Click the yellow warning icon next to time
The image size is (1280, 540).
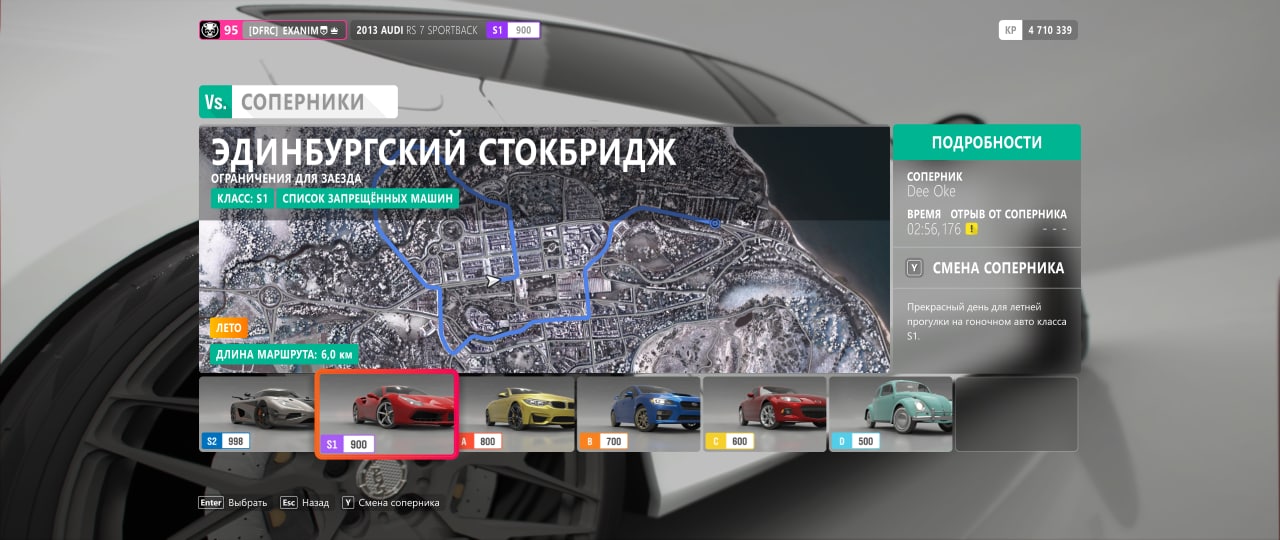point(971,229)
